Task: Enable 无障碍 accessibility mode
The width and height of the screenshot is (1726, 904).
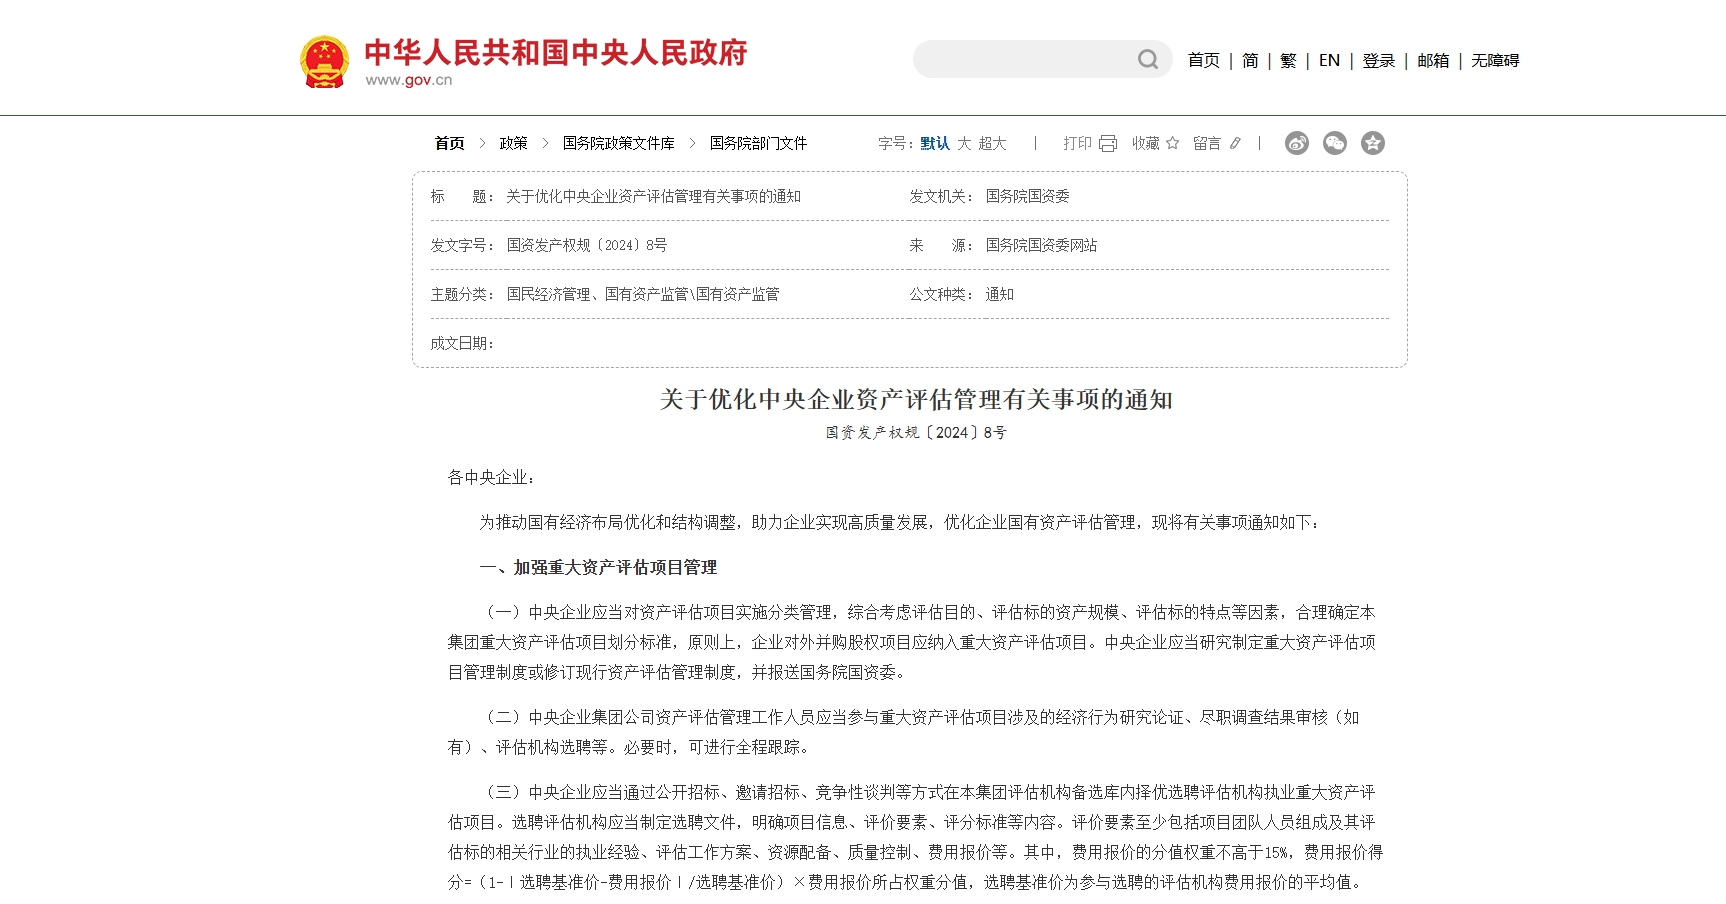Action: click(1495, 61)
